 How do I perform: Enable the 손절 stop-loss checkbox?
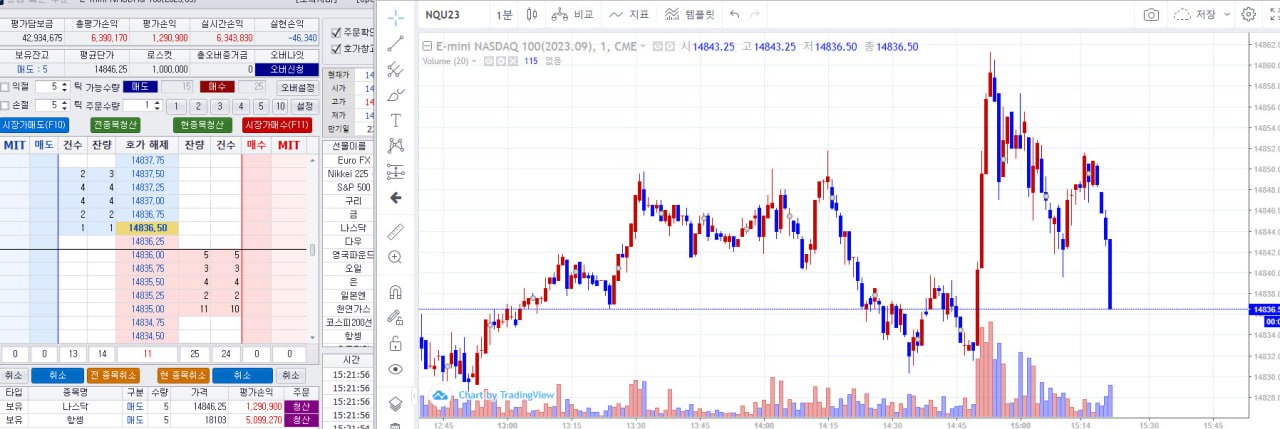6,105
